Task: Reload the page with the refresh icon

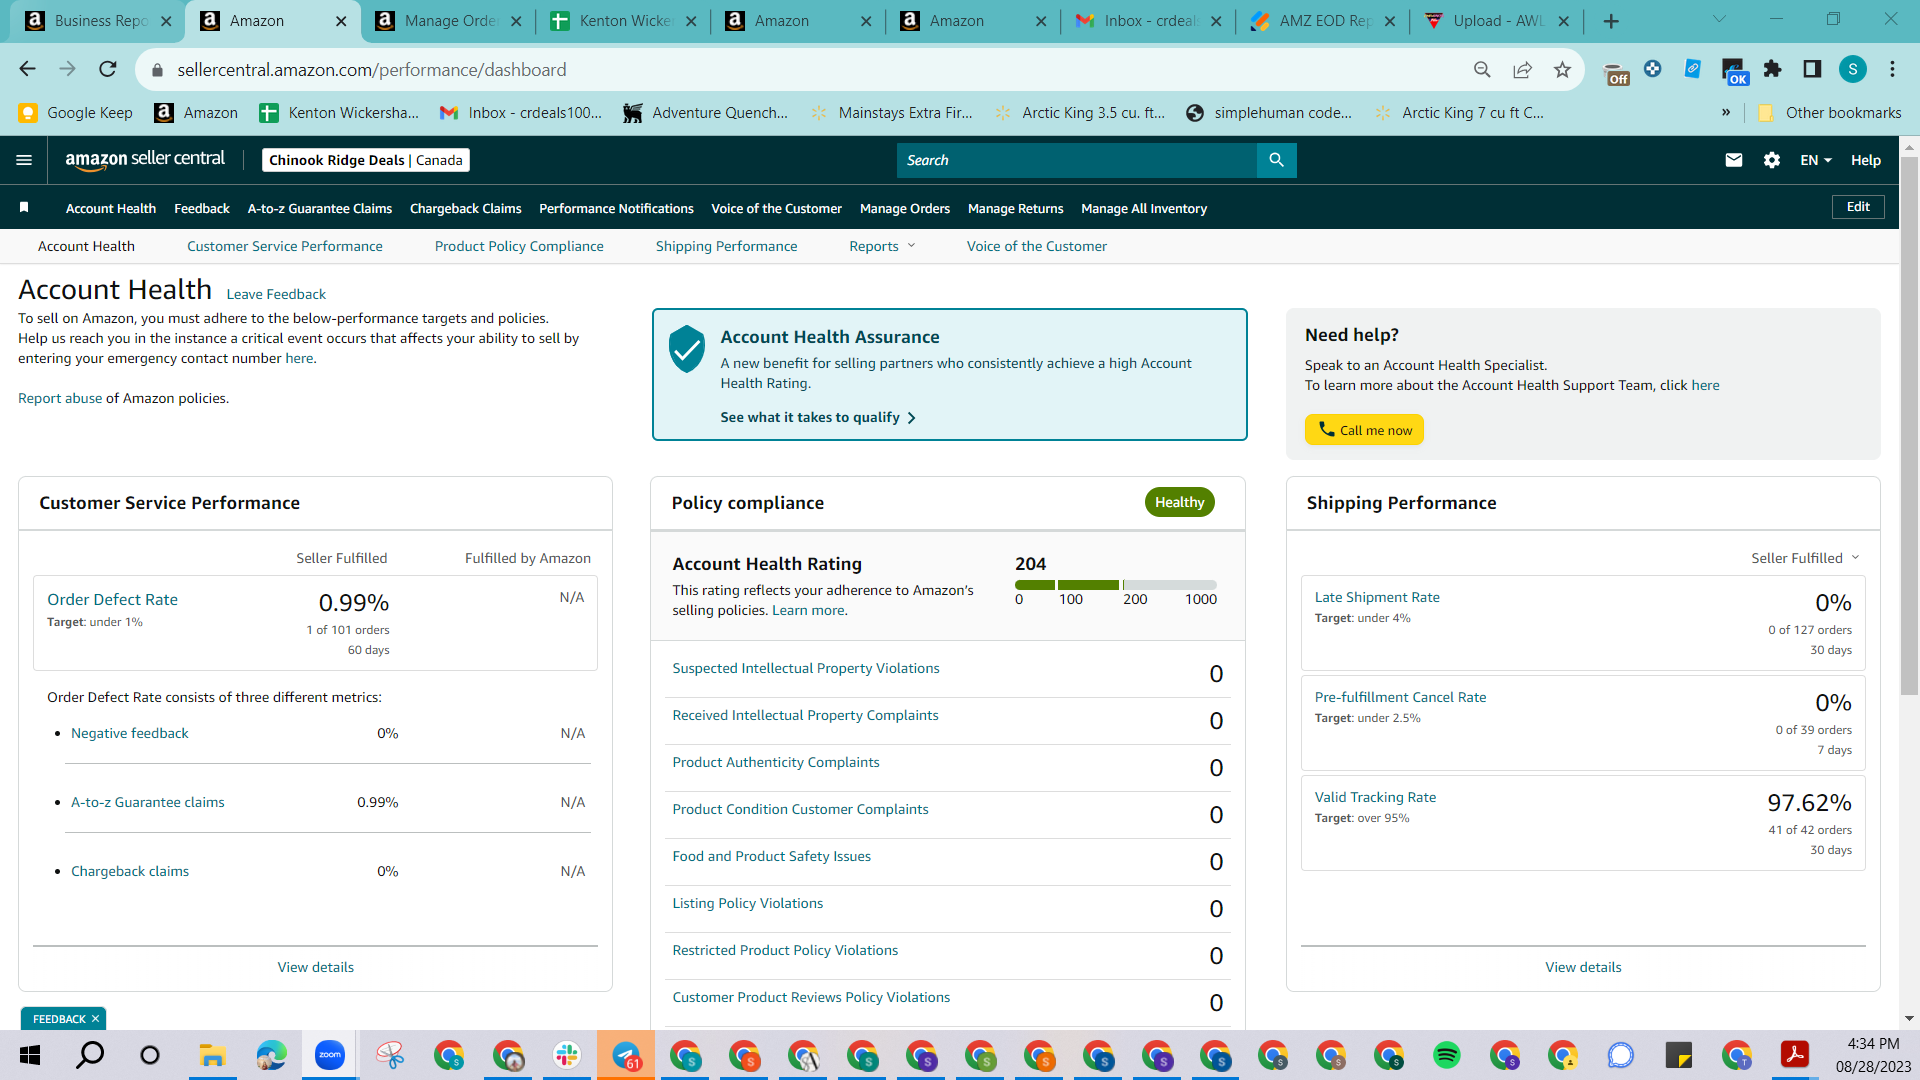Action: click(x=108, y=69)
